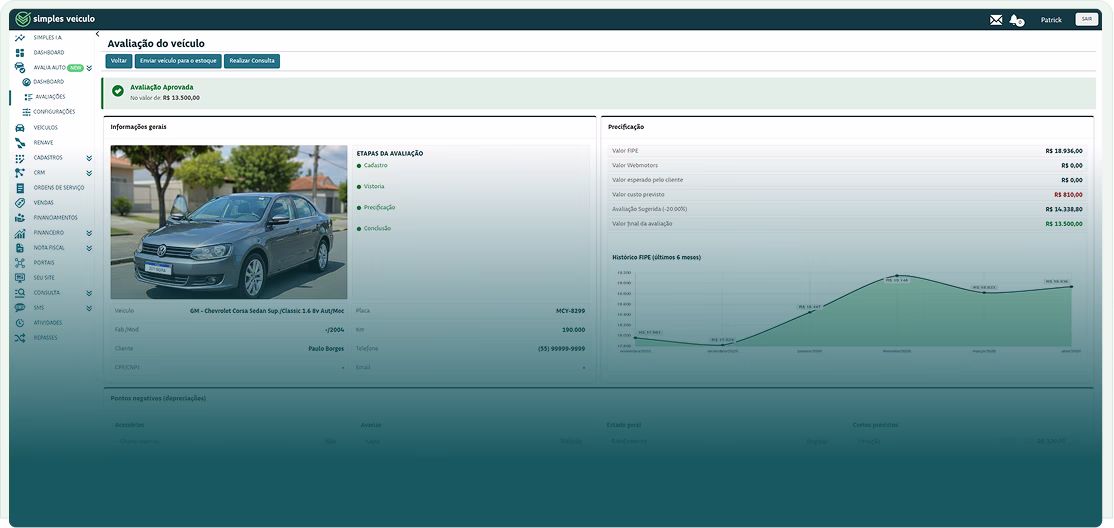Click the Seu Site monitor icon

click(x=20, y=278)
